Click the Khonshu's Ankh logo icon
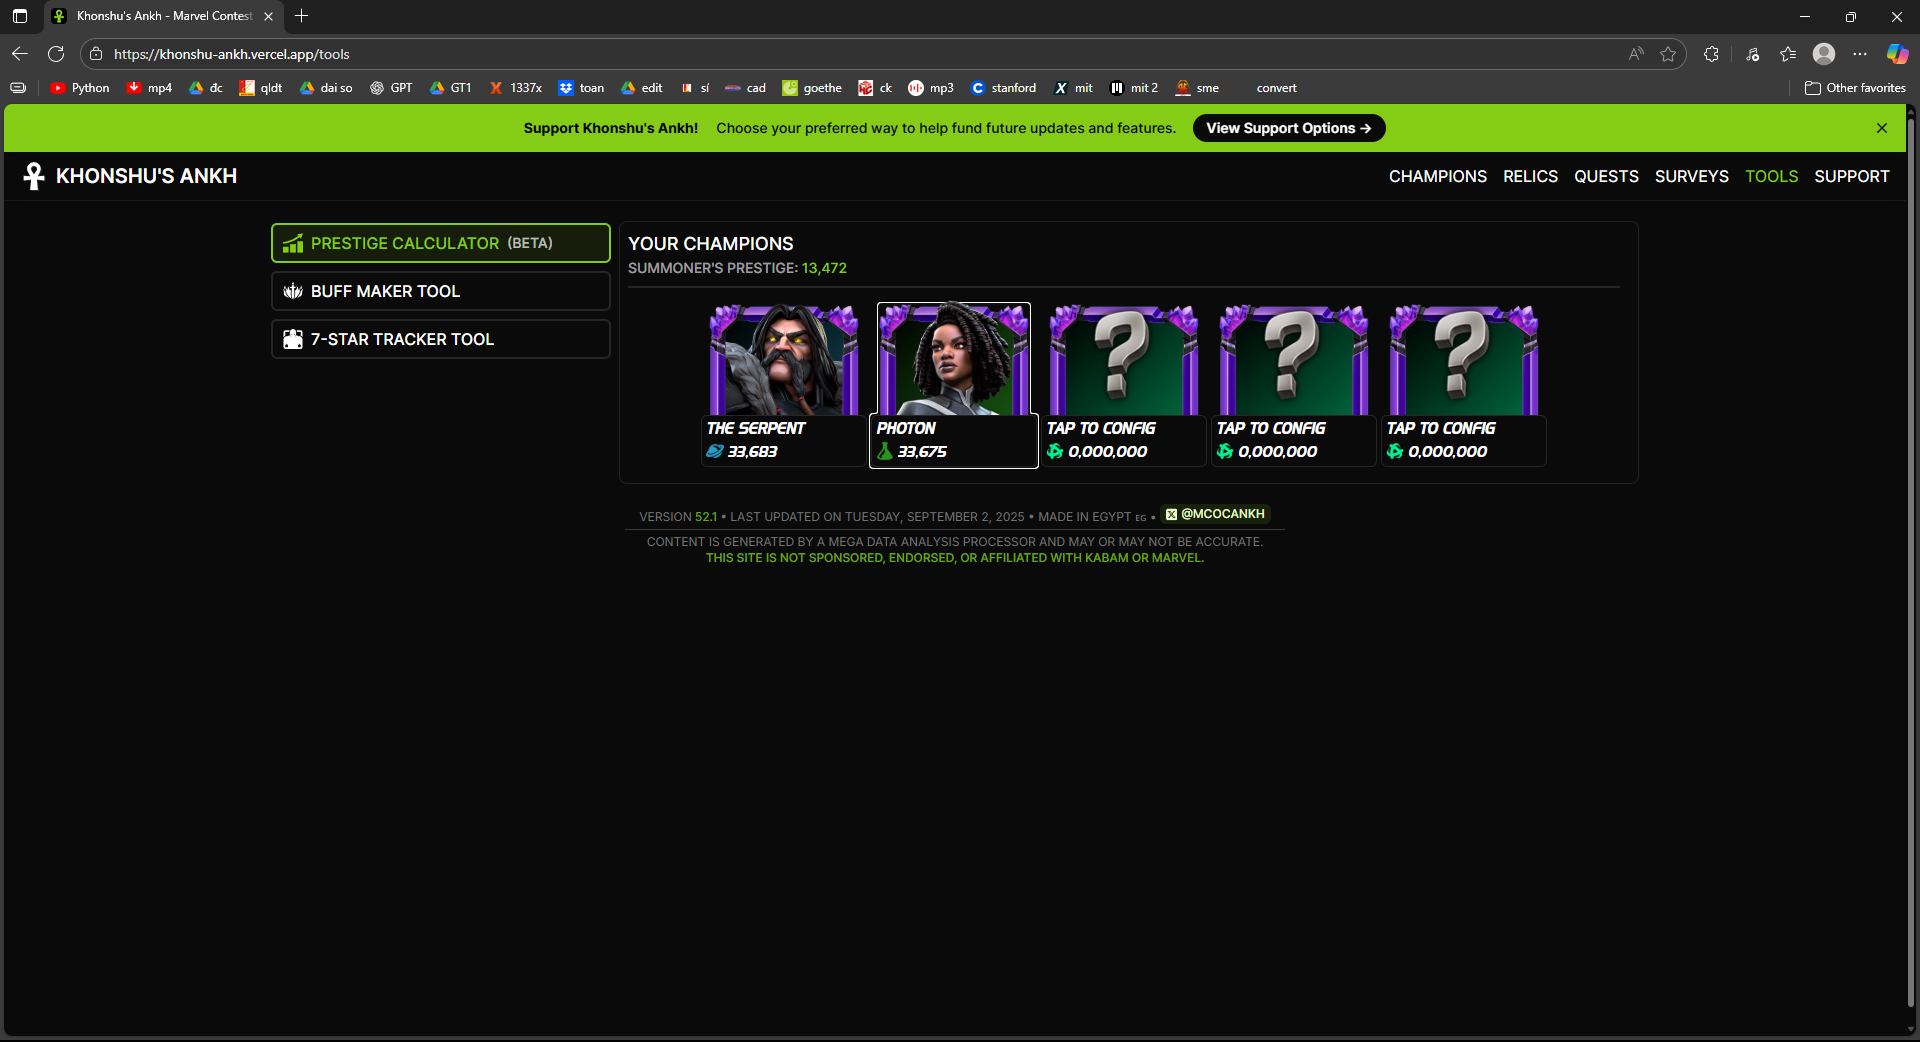This screenshot has height=1042, width=1920. (34, 176)
